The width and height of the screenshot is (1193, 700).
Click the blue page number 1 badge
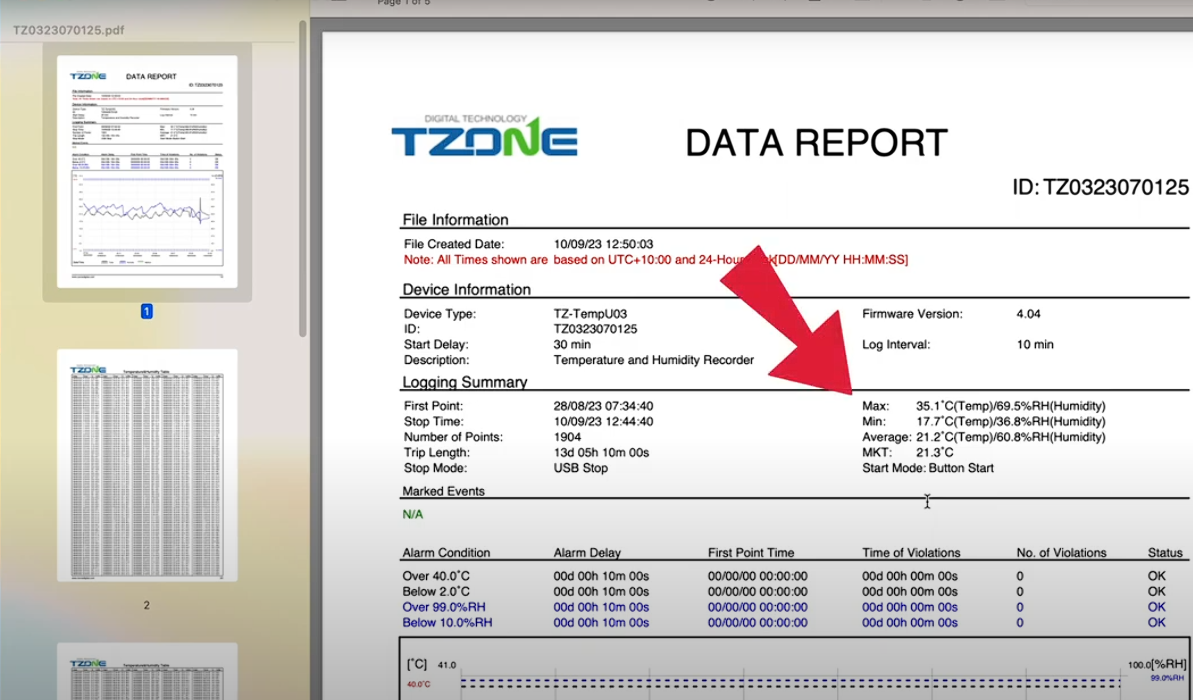[x=147, y=312]
